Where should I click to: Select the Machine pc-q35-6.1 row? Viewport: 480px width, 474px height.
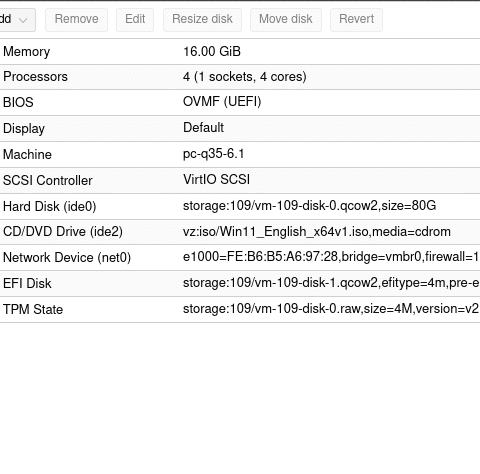click(240, 154)
